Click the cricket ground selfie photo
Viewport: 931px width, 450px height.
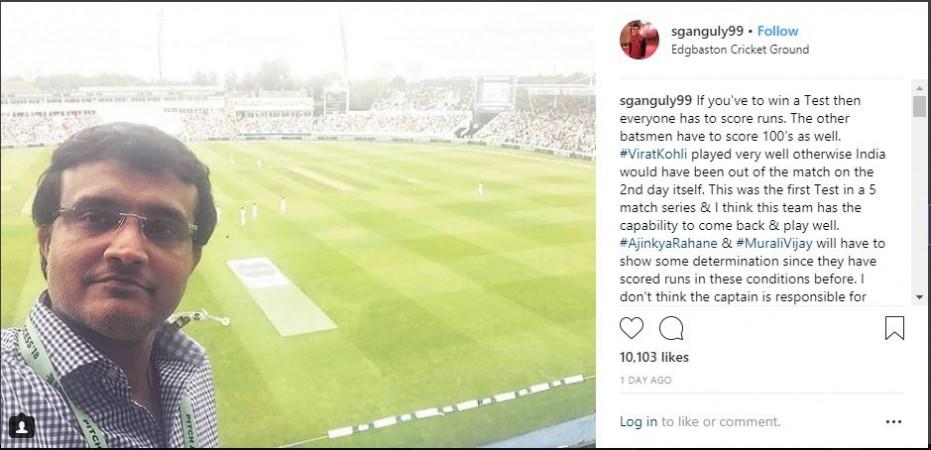[x=298, y=225]
